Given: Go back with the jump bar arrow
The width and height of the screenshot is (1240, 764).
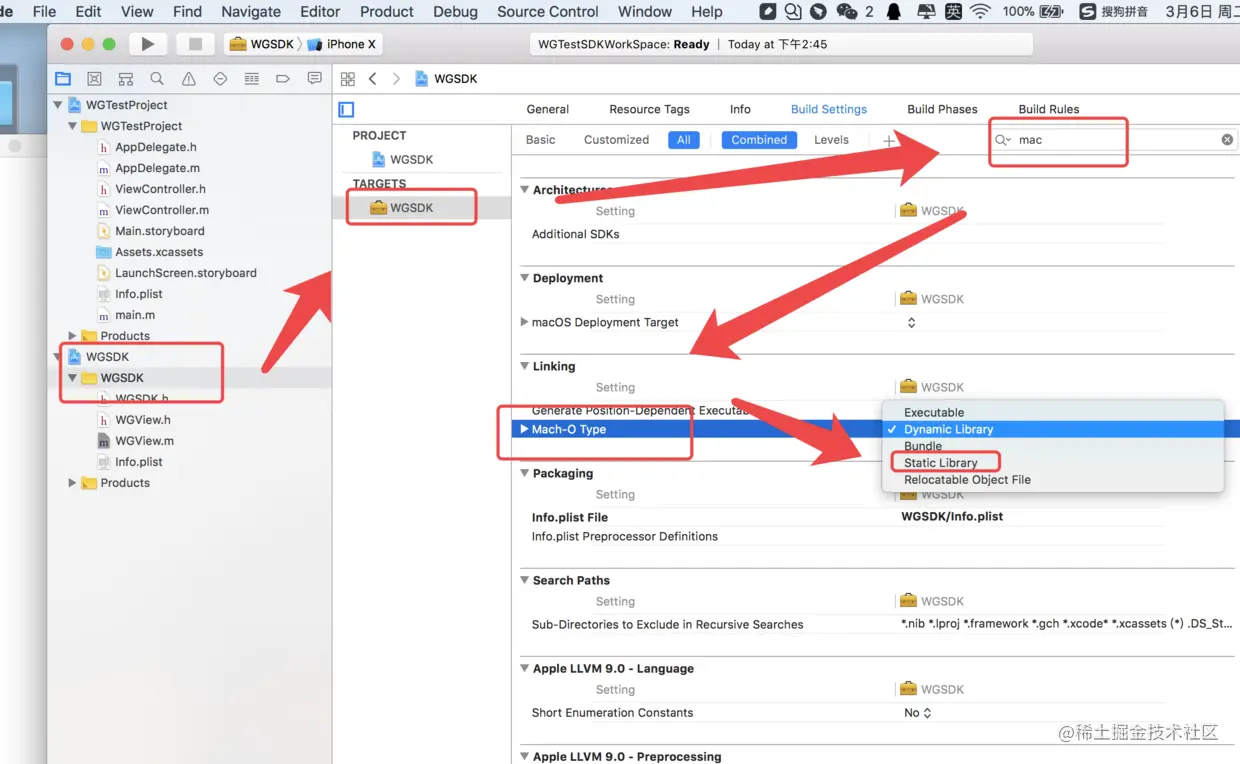Looking at the screenshot, I should point(373,79).
